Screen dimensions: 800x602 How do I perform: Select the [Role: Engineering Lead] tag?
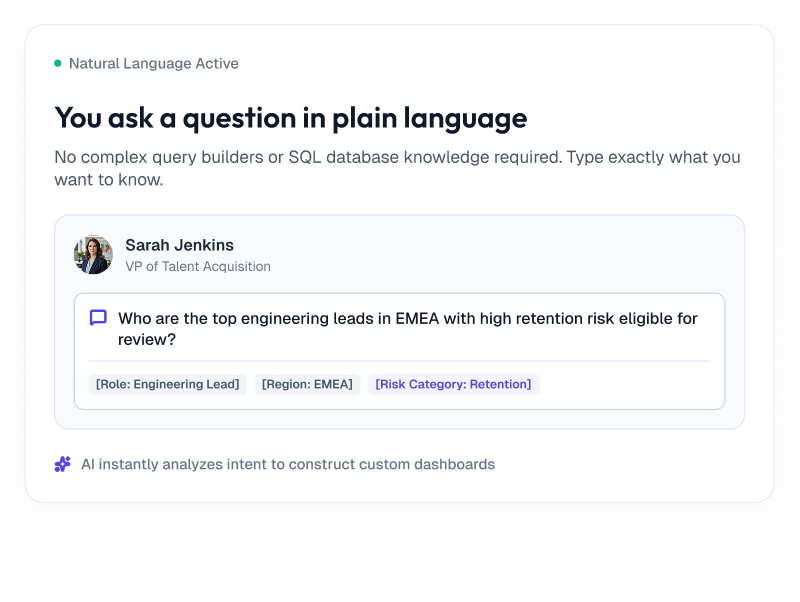[x=167, y=384]
